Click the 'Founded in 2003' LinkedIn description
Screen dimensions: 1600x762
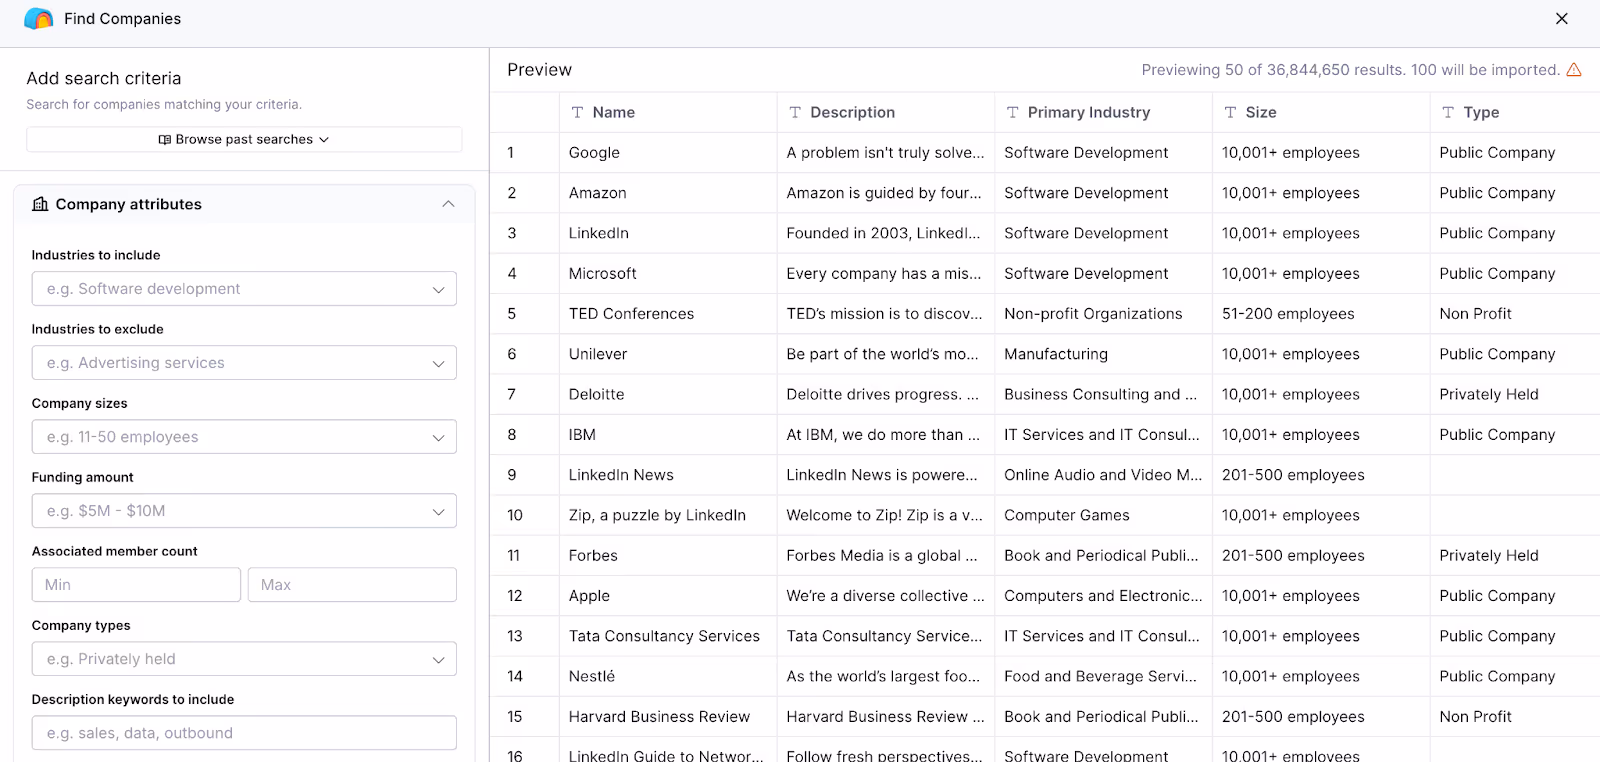click(x=886, y=233)
